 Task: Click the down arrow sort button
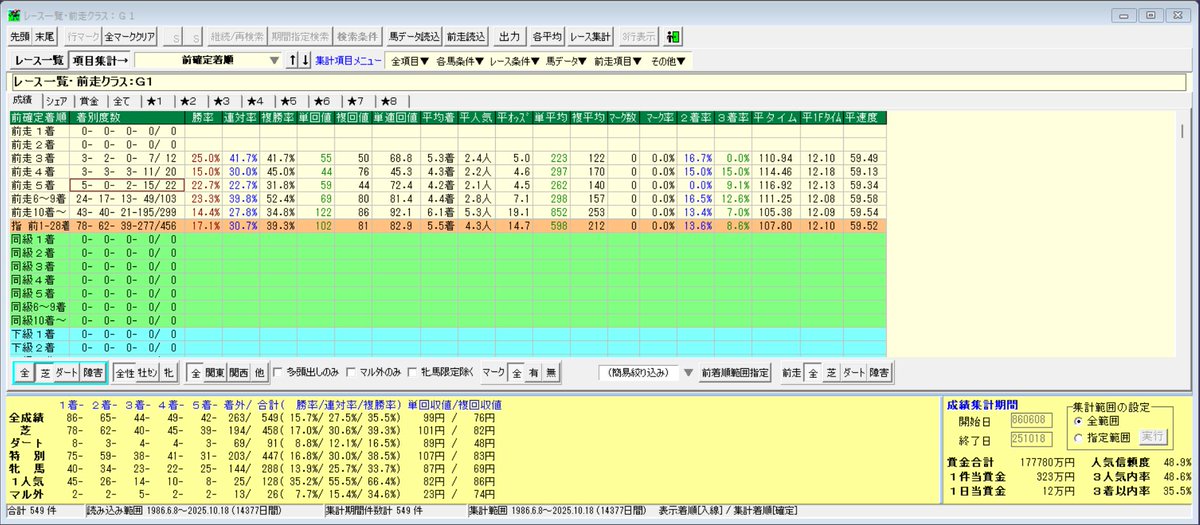click(305, 61)
